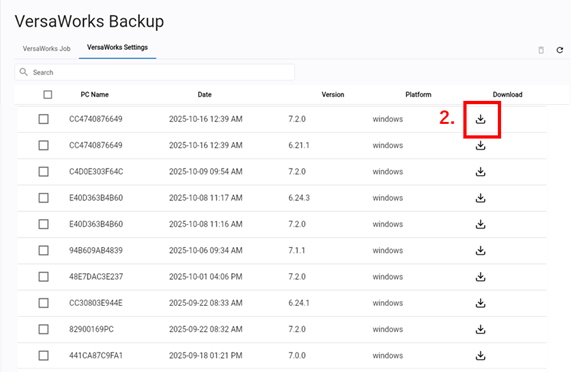Select PC name 441CA87C9FA1
571x372 pixels.
tap(96, 355)
